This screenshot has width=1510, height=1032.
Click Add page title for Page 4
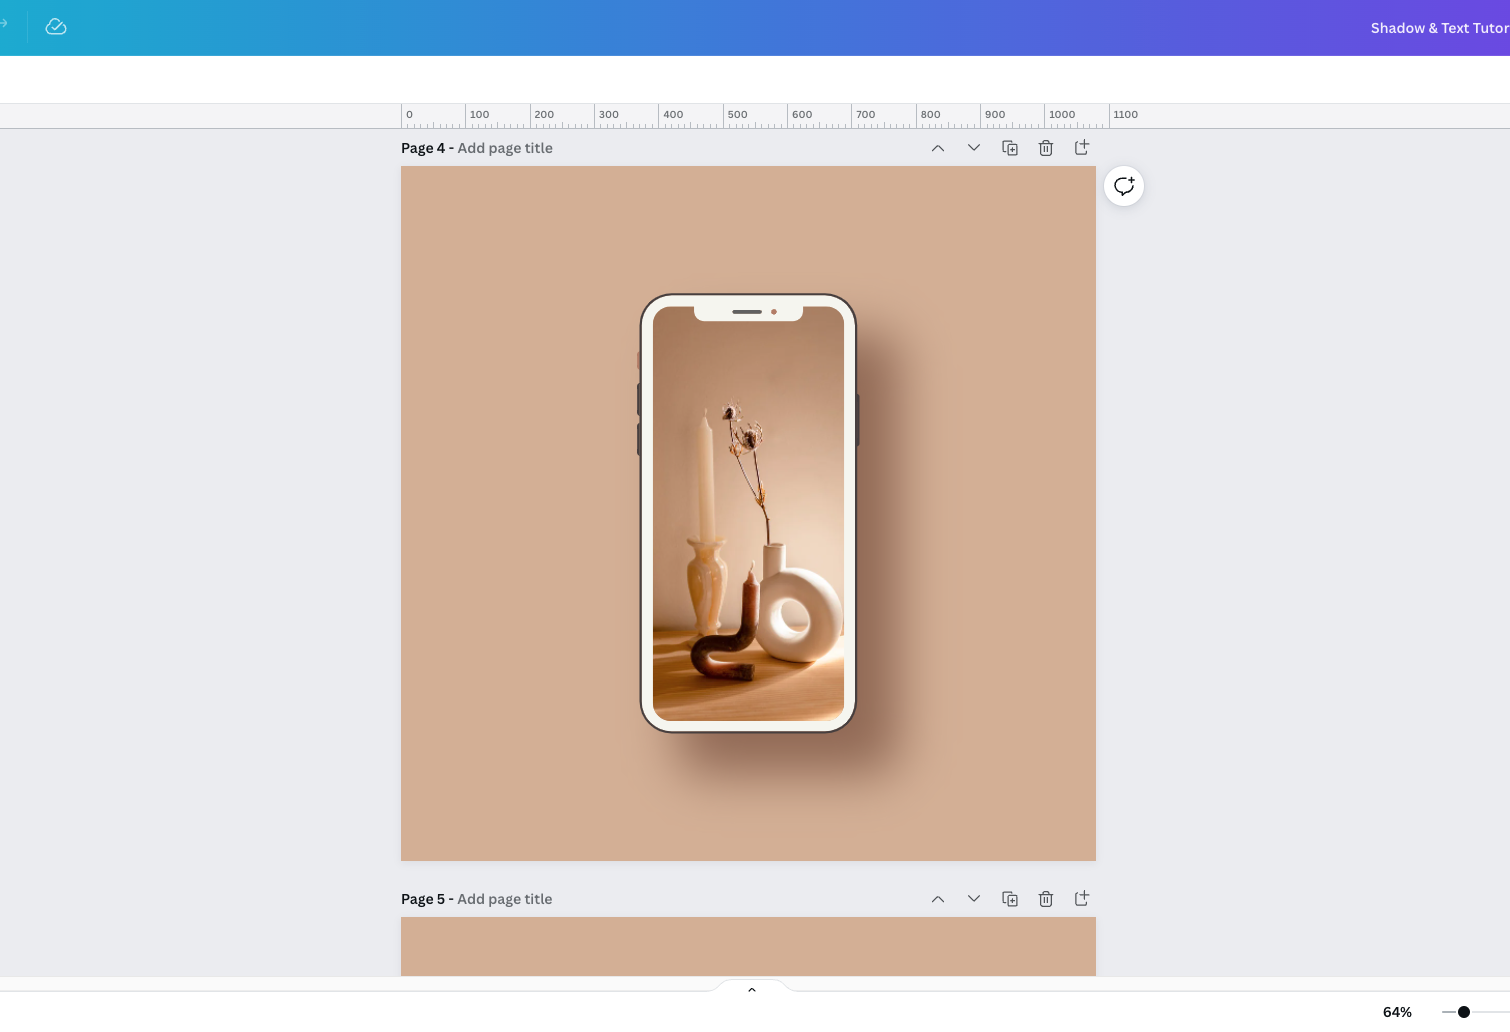(x=505, y=148)
